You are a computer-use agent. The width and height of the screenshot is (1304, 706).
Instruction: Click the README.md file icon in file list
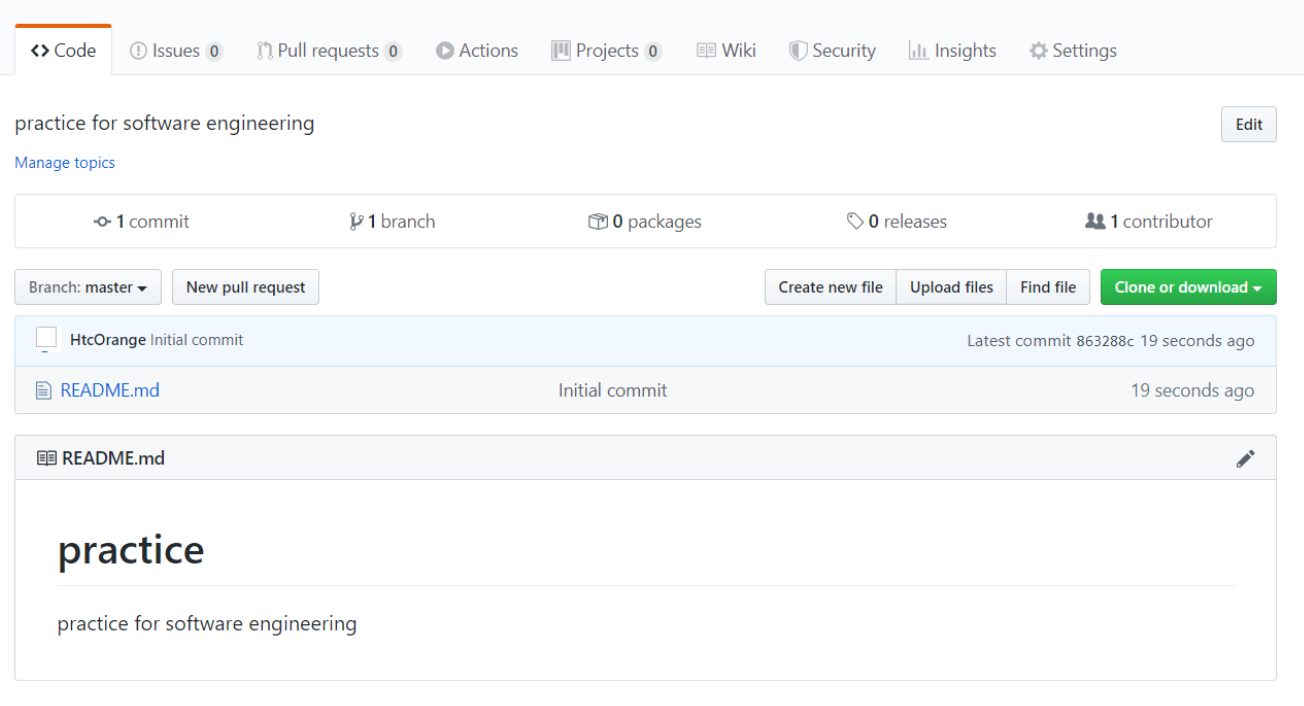click(43, 391)
